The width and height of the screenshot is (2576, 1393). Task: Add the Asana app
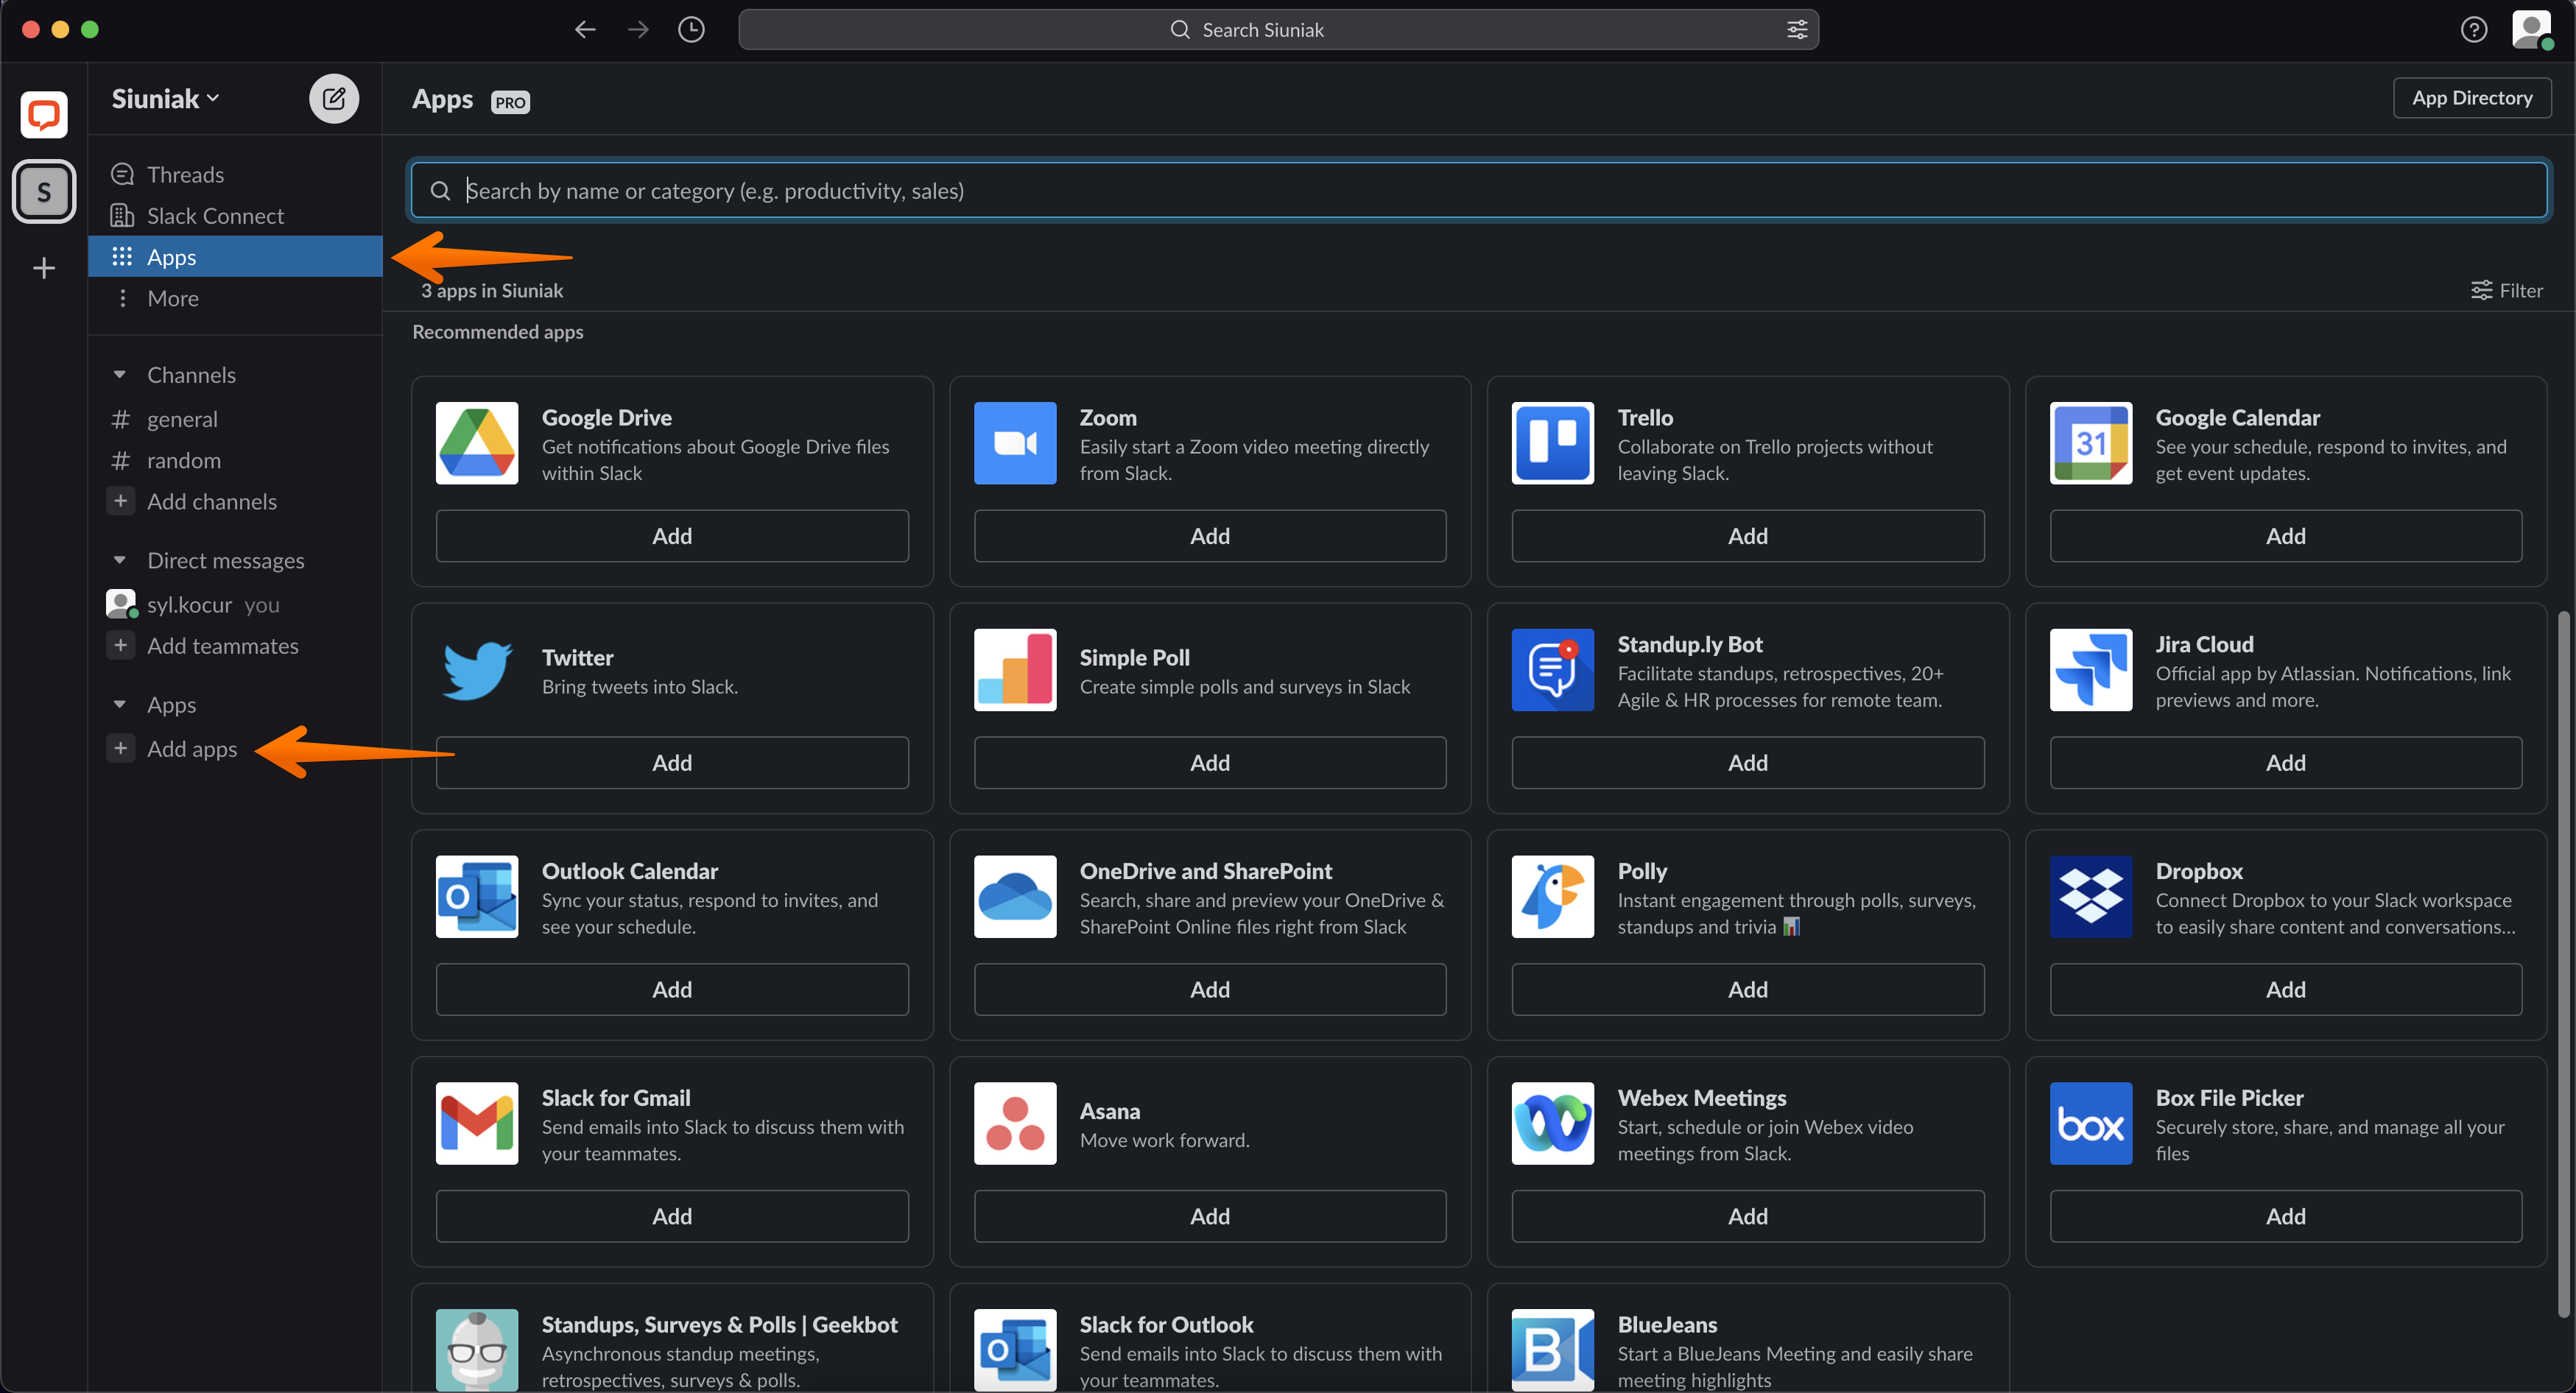[1210, 1216]
